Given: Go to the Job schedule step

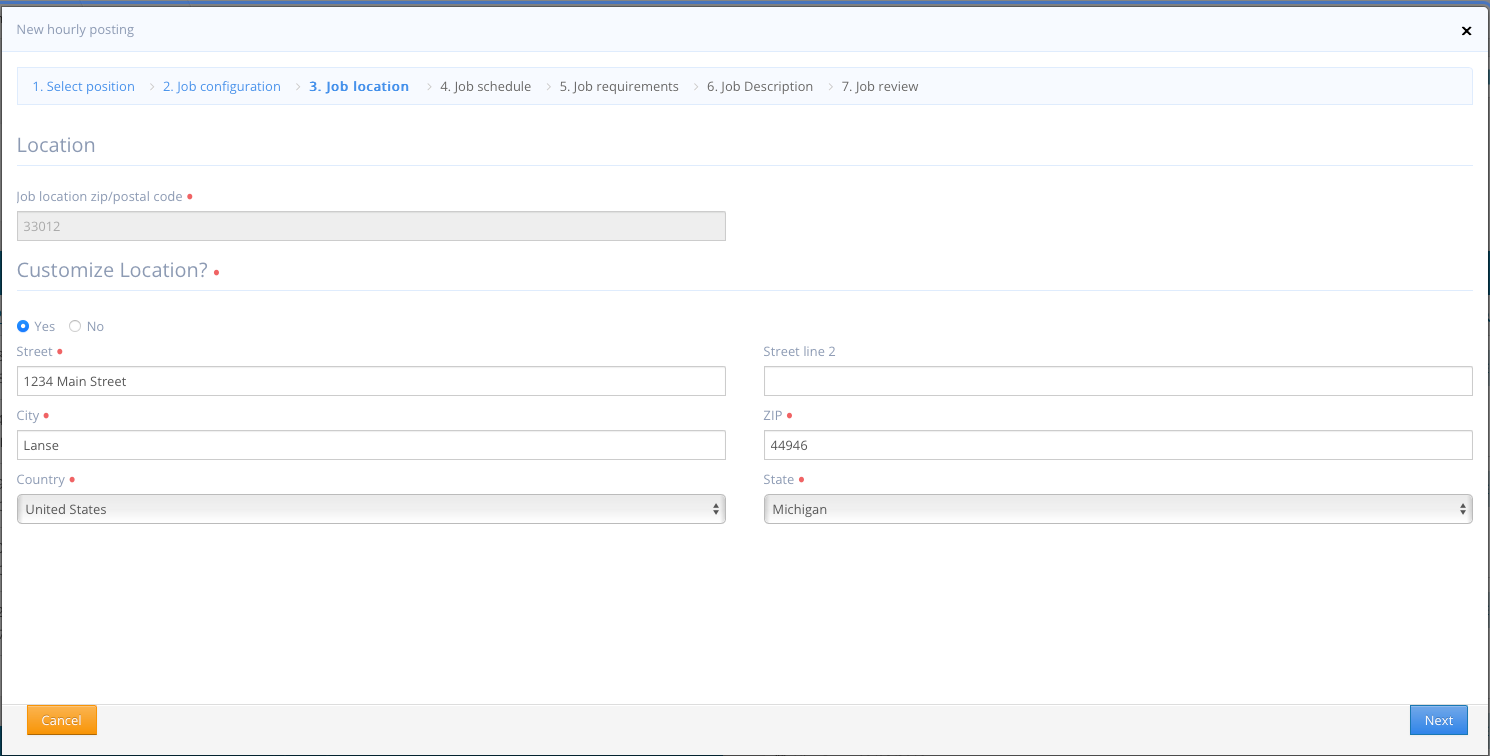Looking at the screenshot, I should click(486, 86).
